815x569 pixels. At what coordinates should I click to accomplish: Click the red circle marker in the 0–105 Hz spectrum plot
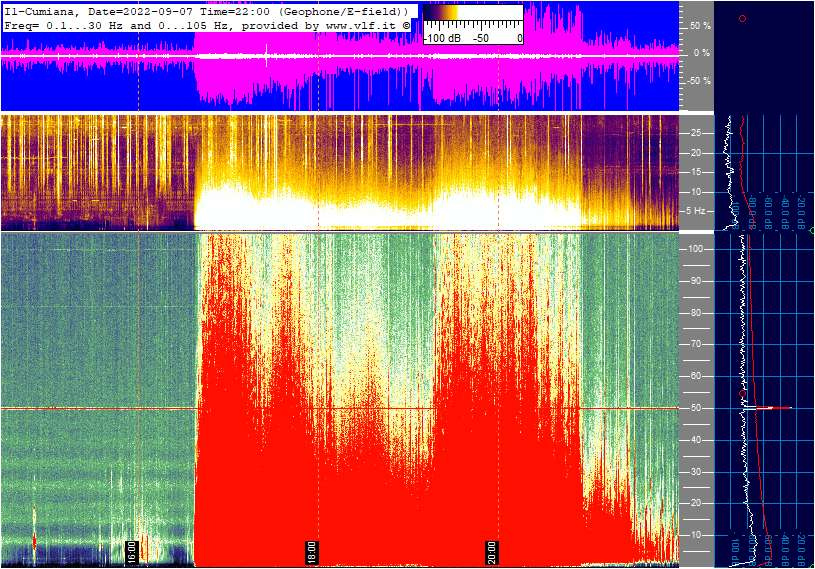tap(742, 394)
